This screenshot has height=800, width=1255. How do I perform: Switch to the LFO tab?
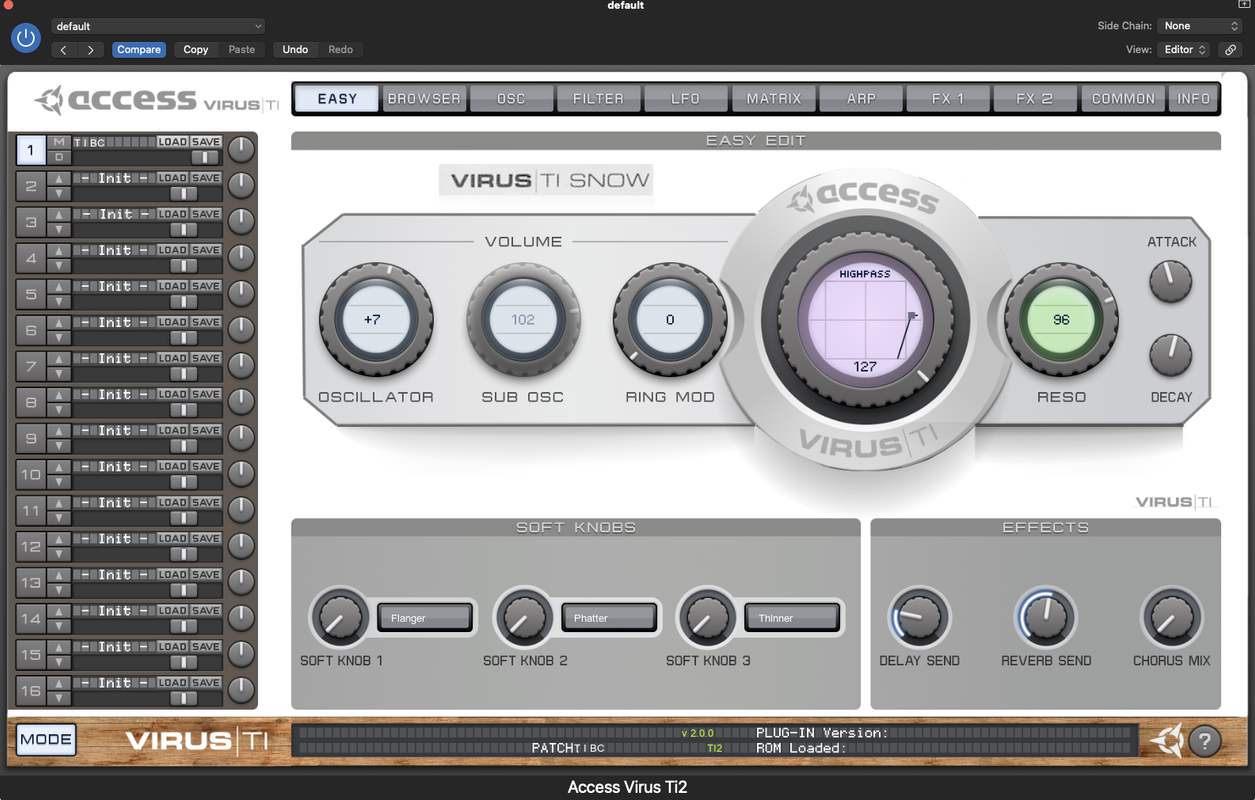(x=686, y=98)
